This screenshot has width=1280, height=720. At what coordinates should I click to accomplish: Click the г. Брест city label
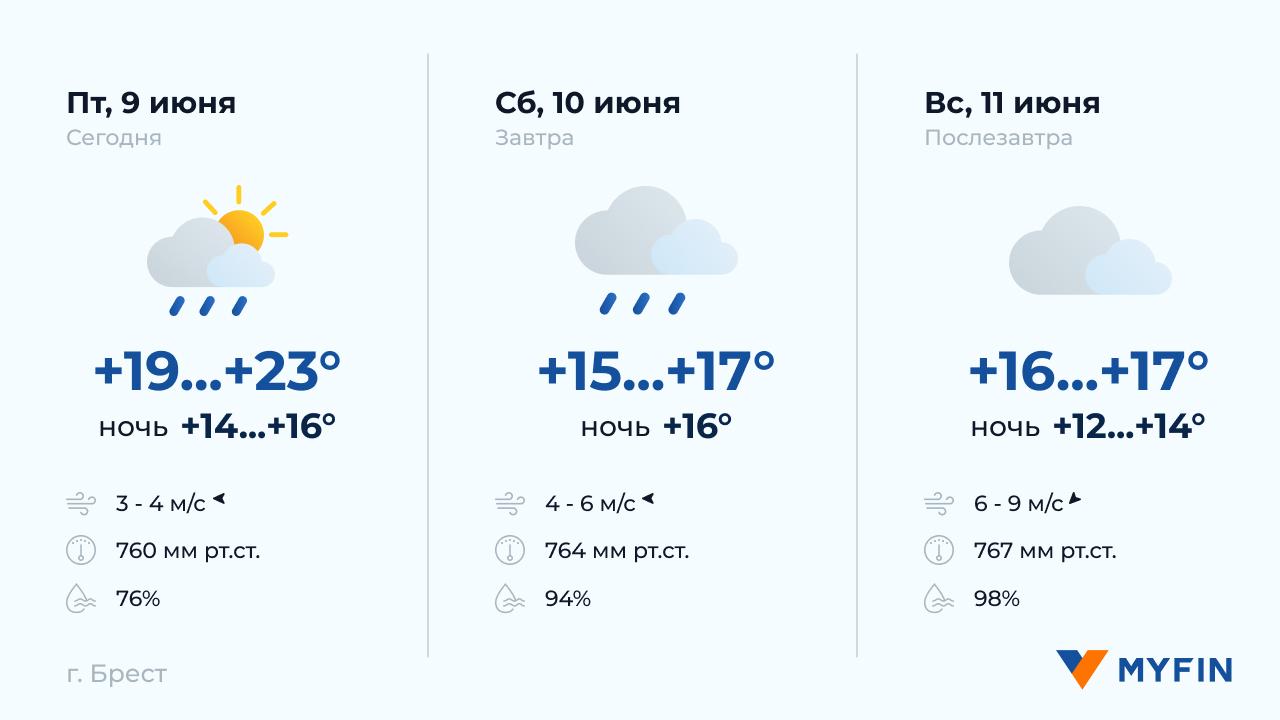pos(117,674)
